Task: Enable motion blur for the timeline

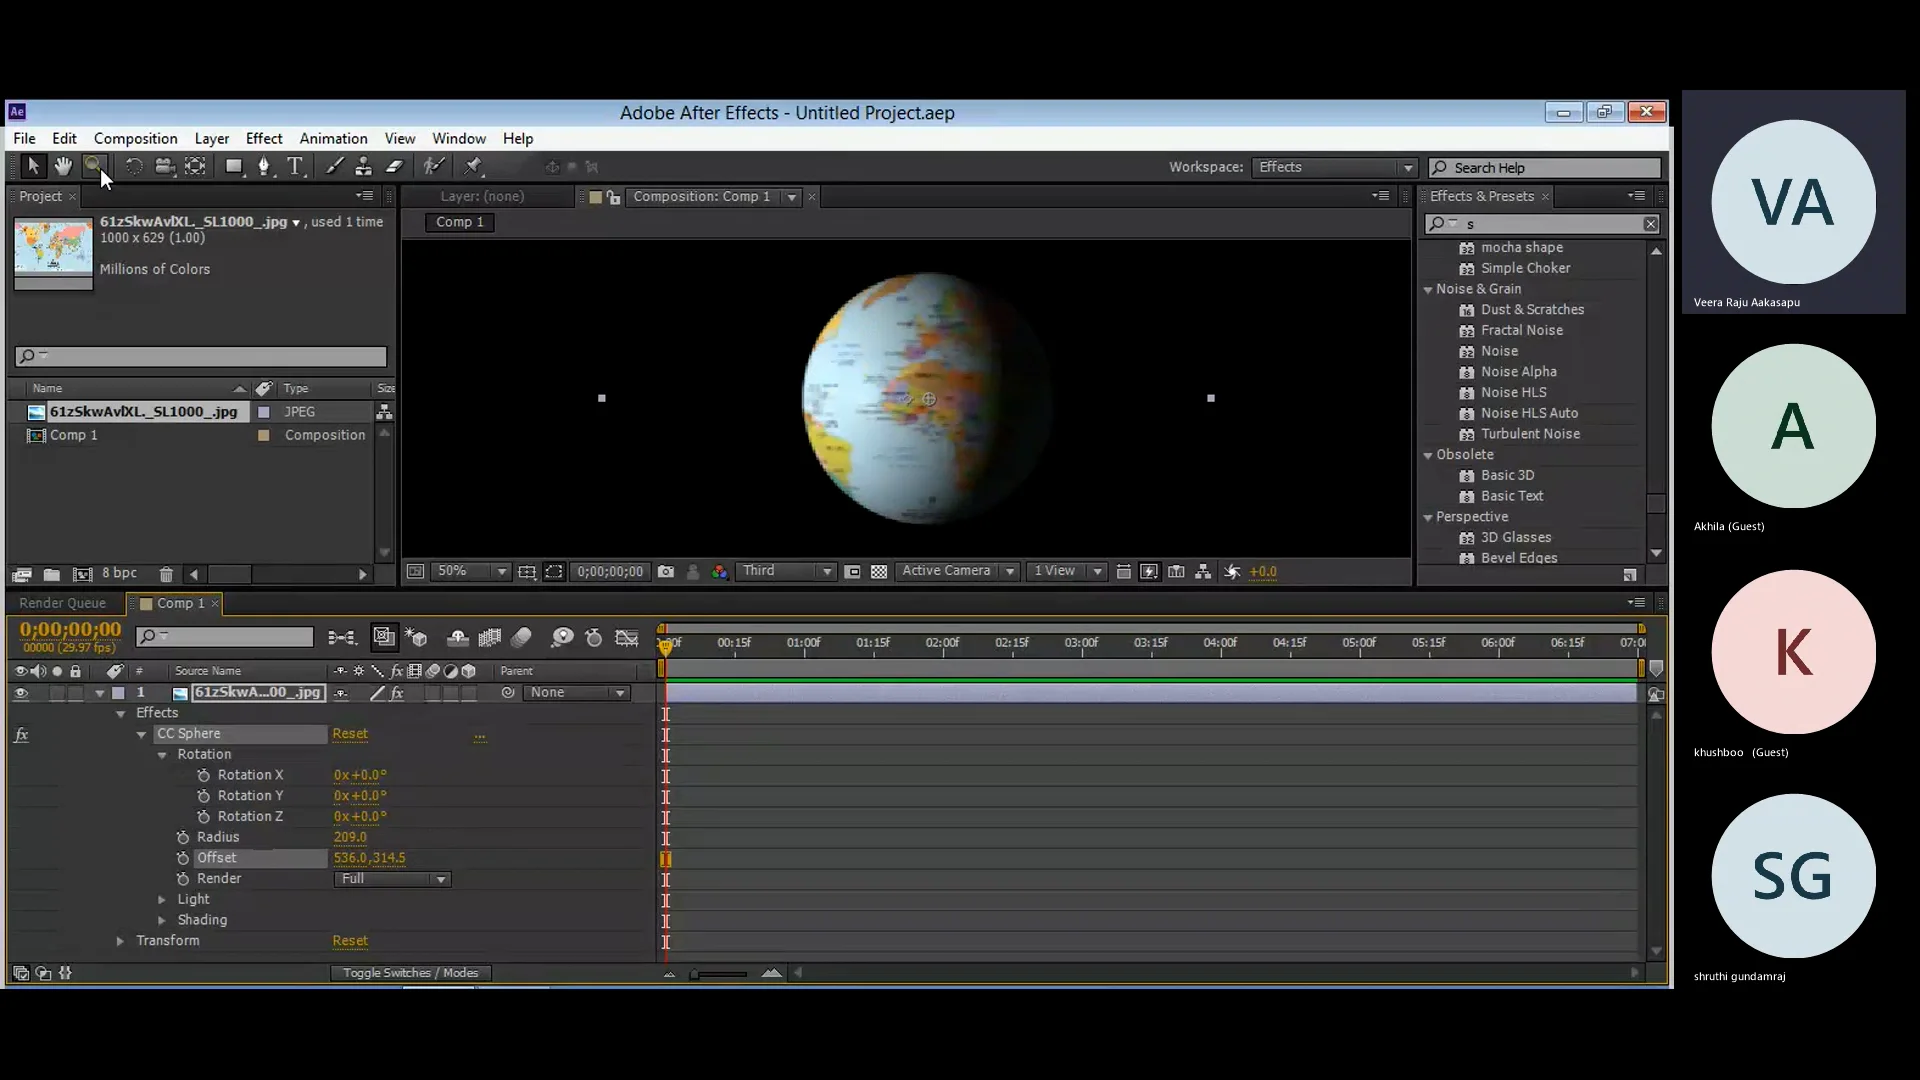Action: (x=521, y=637)
